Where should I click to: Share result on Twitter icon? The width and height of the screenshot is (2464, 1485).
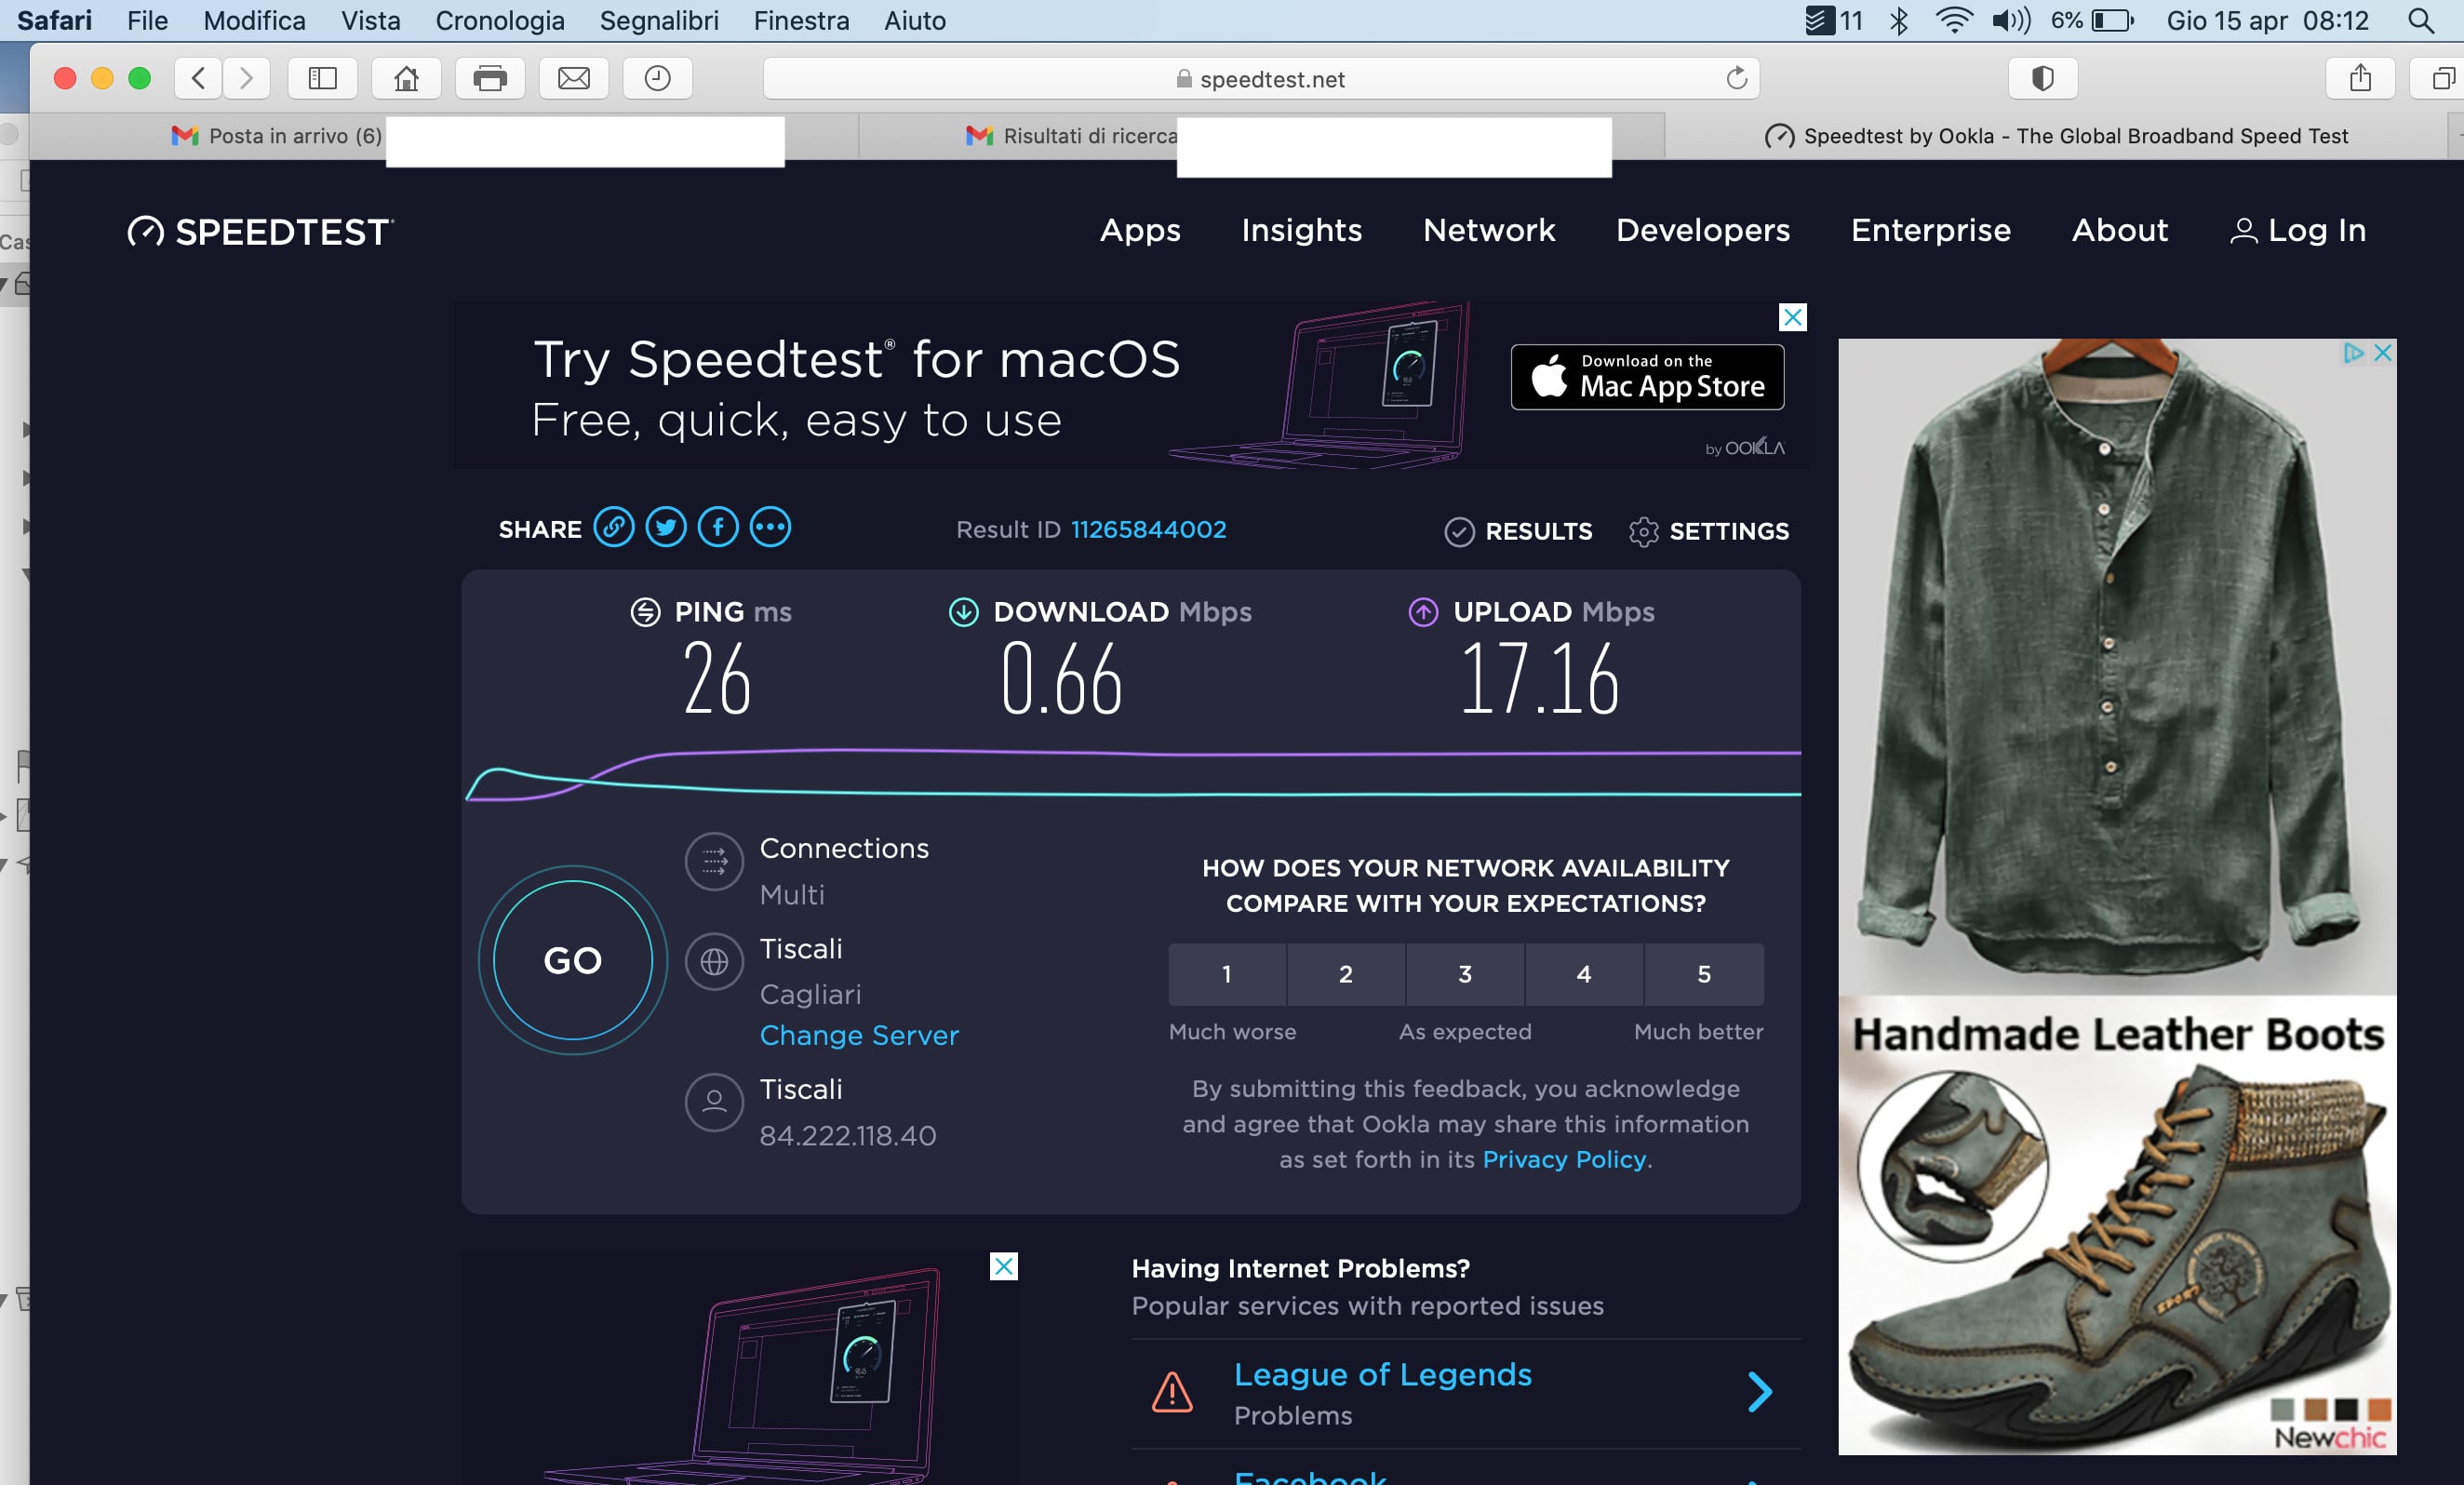point(666,527)
